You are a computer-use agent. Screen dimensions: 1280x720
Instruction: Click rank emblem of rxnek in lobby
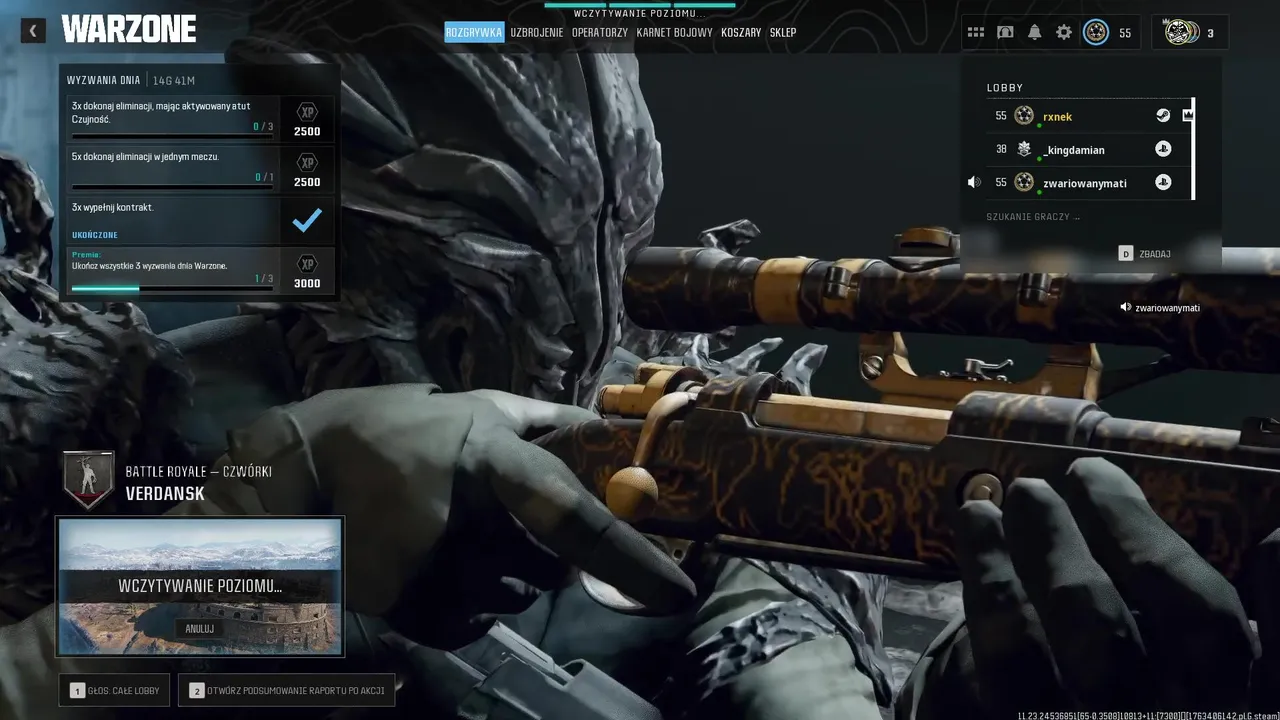(1024, 116)
